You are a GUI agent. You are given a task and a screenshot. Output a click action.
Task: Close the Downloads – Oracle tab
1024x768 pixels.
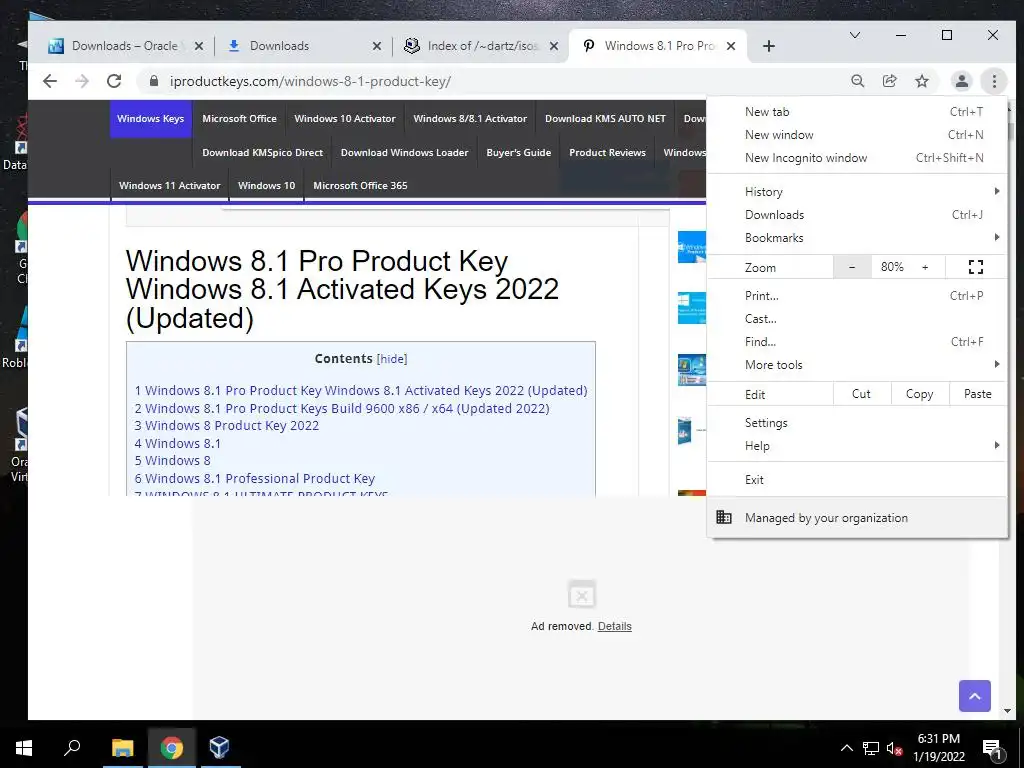(199, 46)
